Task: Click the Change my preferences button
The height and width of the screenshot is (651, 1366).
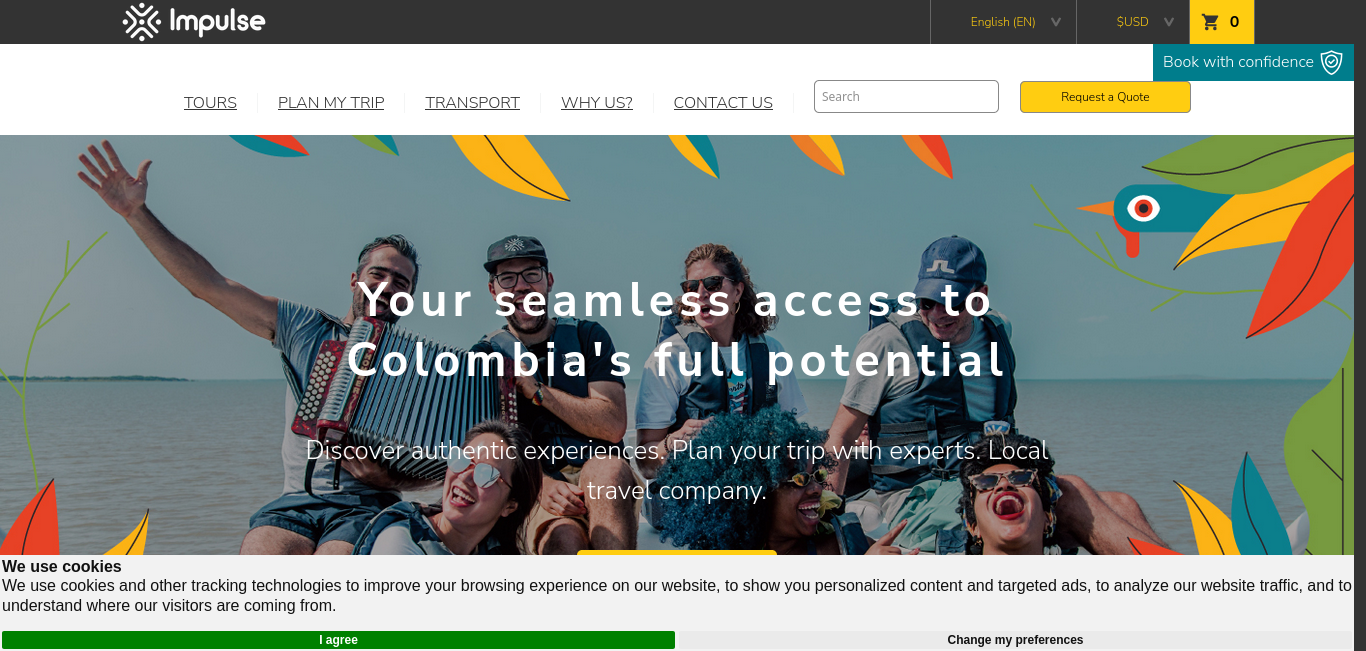Action: point(1015,640)
